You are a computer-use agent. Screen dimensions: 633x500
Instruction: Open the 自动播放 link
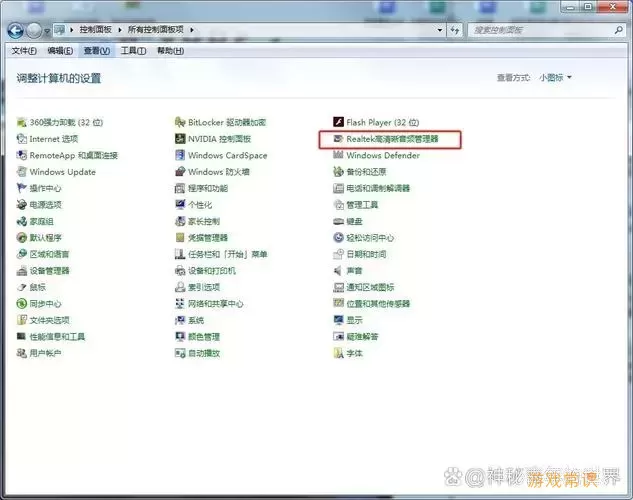click(204, 353)
